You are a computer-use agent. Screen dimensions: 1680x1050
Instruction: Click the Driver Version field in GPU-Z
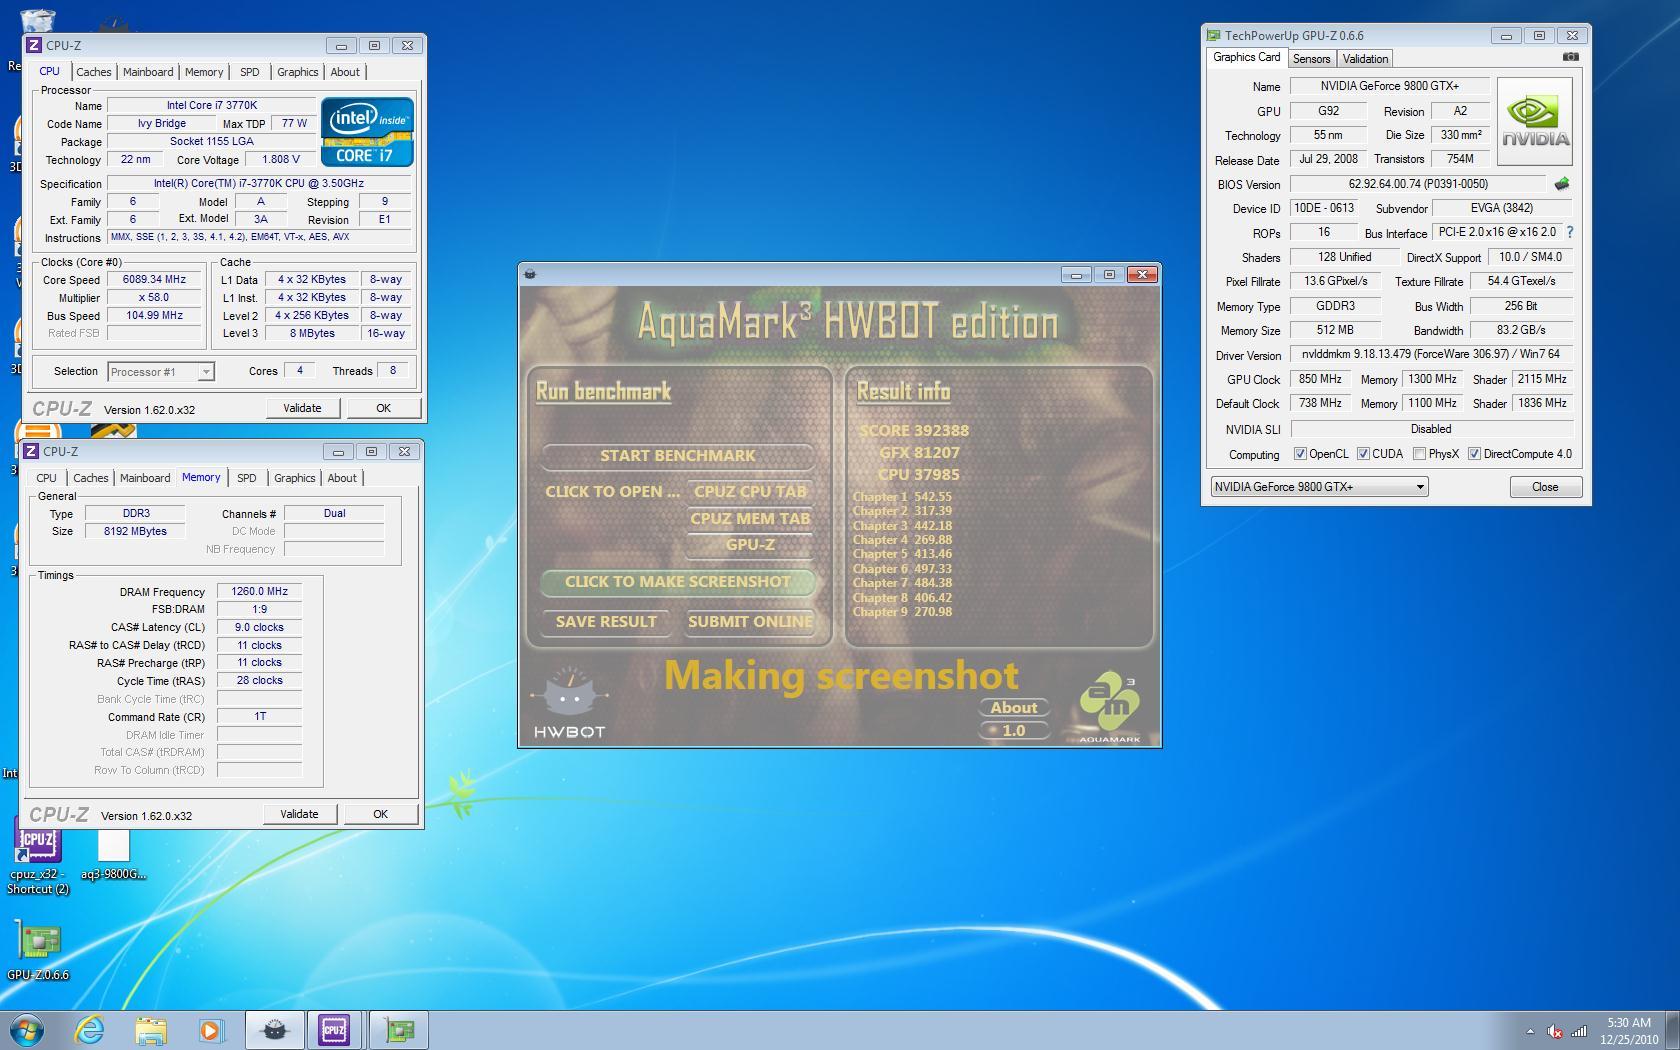1431,355
